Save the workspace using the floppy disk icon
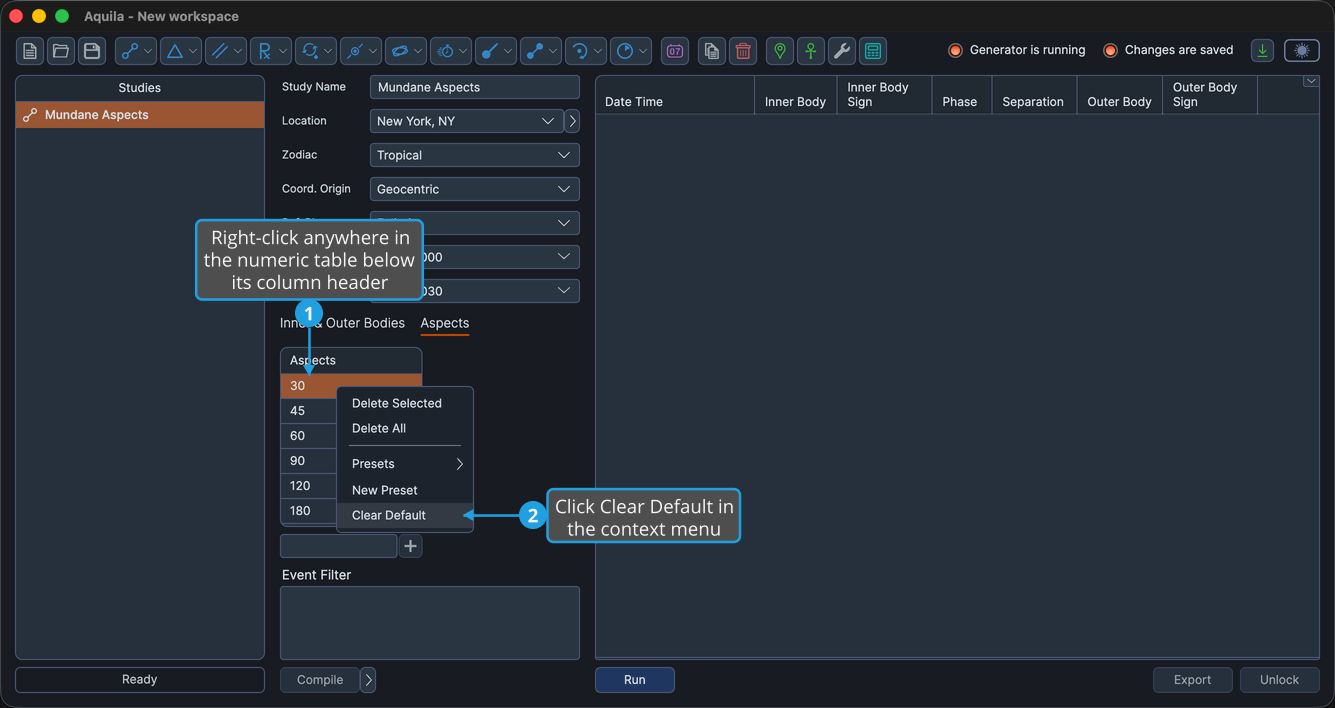The width and height of the screenshot is (1335, 708). tap(92, 51)
